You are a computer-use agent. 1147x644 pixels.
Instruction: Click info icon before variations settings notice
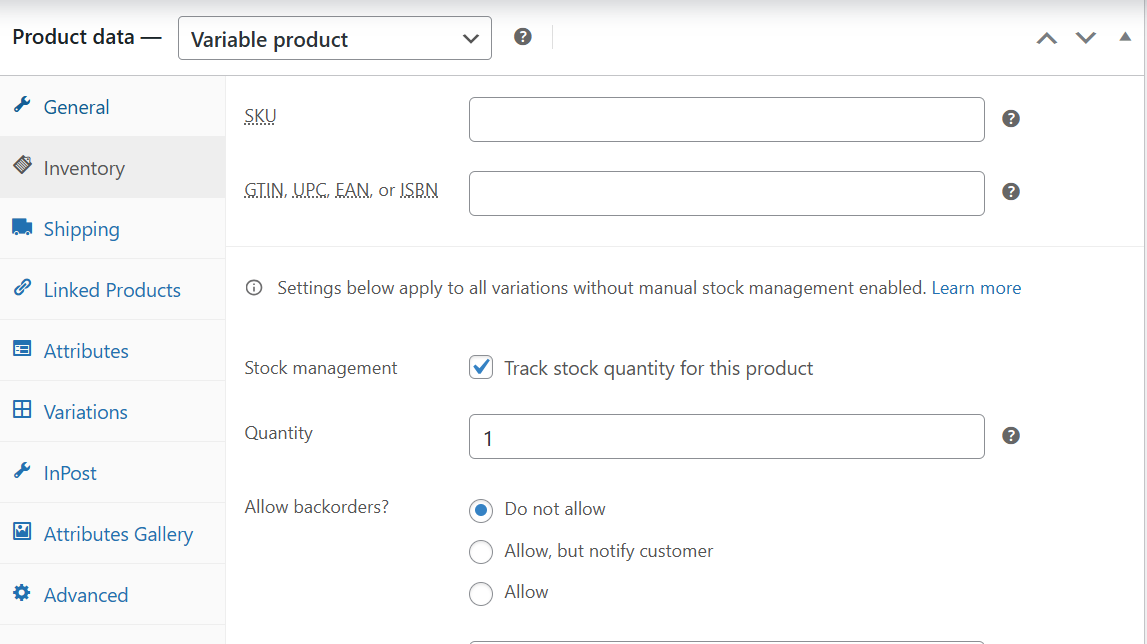click(x=254, y=288)
